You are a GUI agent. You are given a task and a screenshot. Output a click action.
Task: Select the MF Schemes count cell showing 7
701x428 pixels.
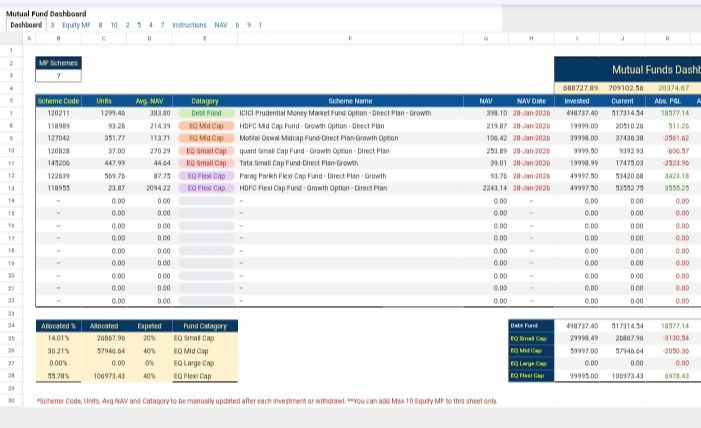pyautogui.click(x=59, y=76)
